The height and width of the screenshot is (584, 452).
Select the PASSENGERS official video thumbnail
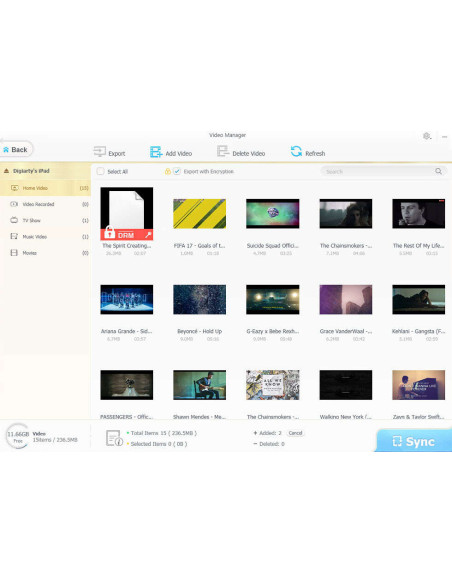[x=127, y=385]
